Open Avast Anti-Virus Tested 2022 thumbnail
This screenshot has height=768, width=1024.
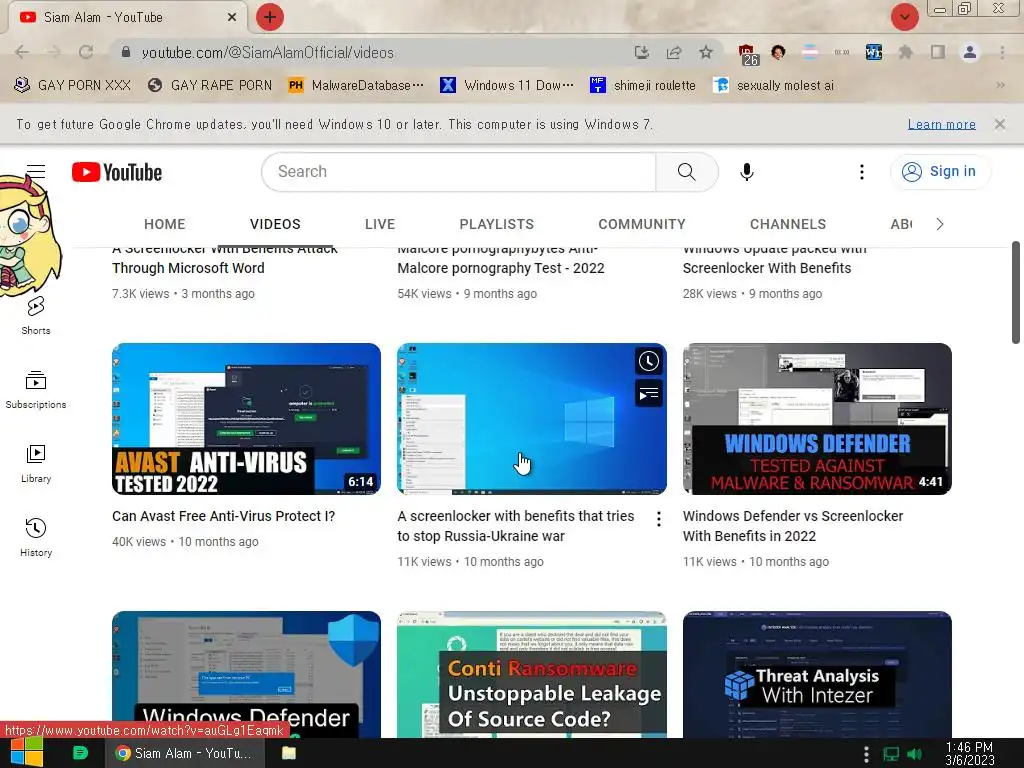click(246, 419)
